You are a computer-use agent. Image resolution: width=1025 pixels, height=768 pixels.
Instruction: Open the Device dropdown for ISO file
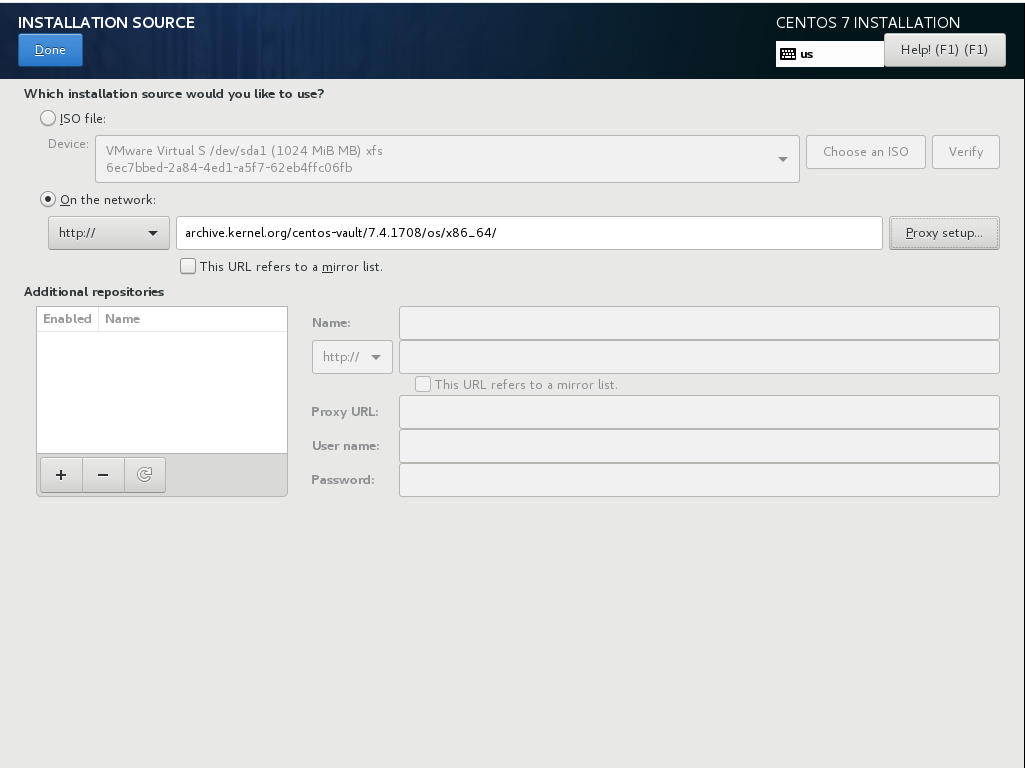447,159
